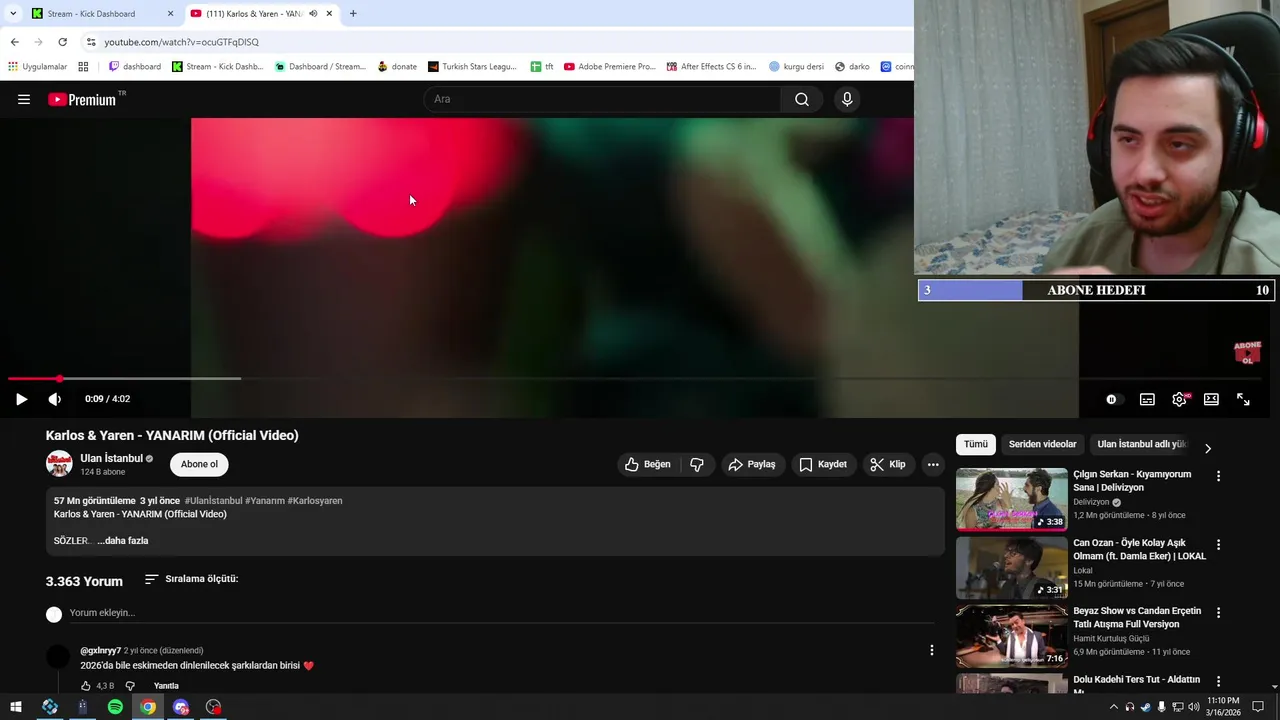Open Çılgın Serkan video thumbnail
This screenshot has width=1280, height=720.
1012,499
